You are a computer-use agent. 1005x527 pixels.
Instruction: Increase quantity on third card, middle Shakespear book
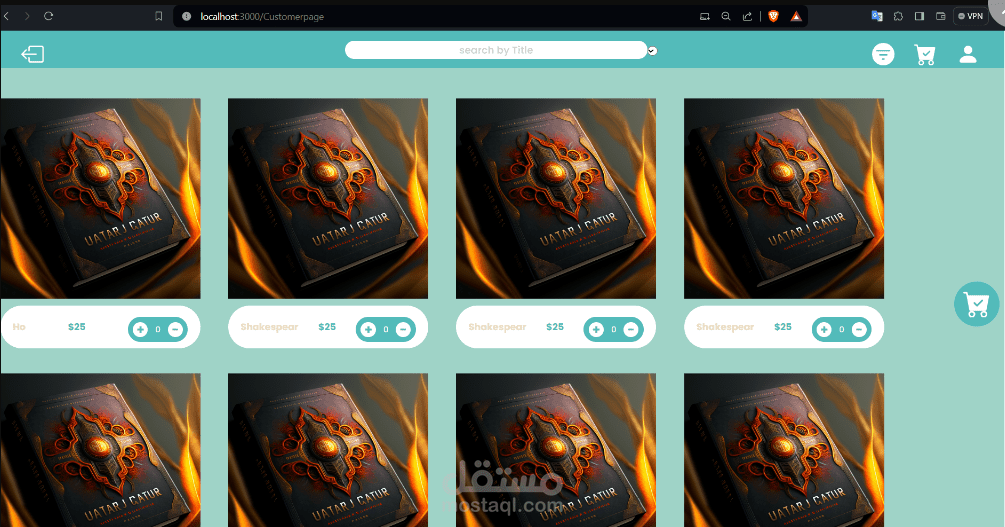coord(596,330)
